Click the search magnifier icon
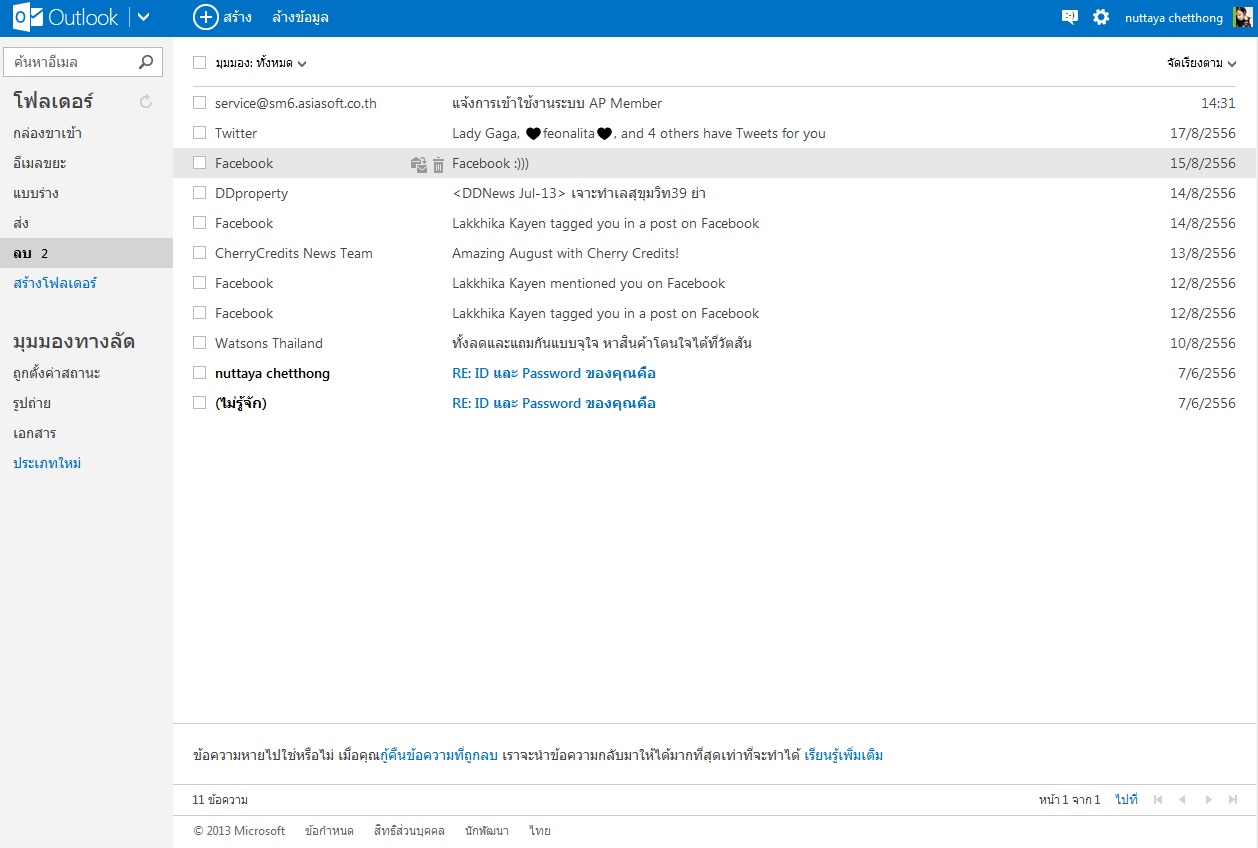 (146, 62)
